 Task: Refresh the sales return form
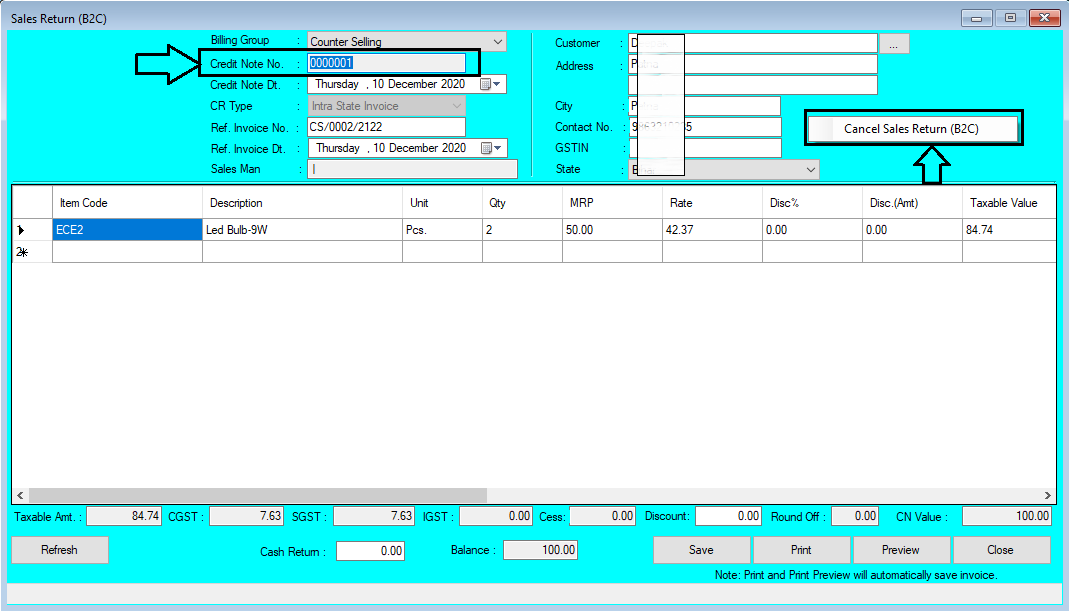pos(59,550)
